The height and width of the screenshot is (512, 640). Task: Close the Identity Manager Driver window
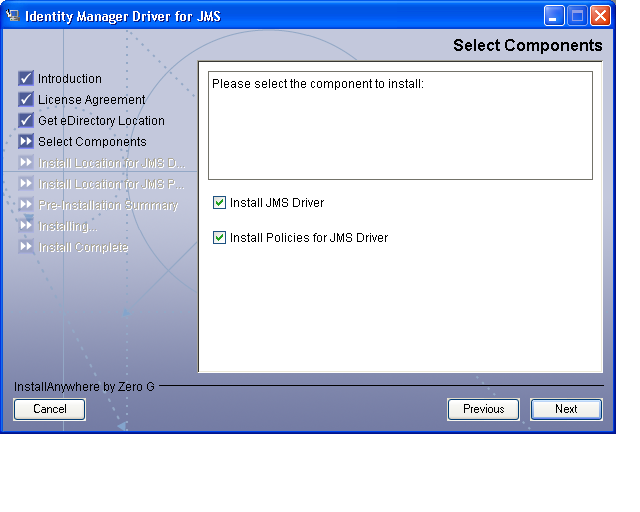point(600,16)
